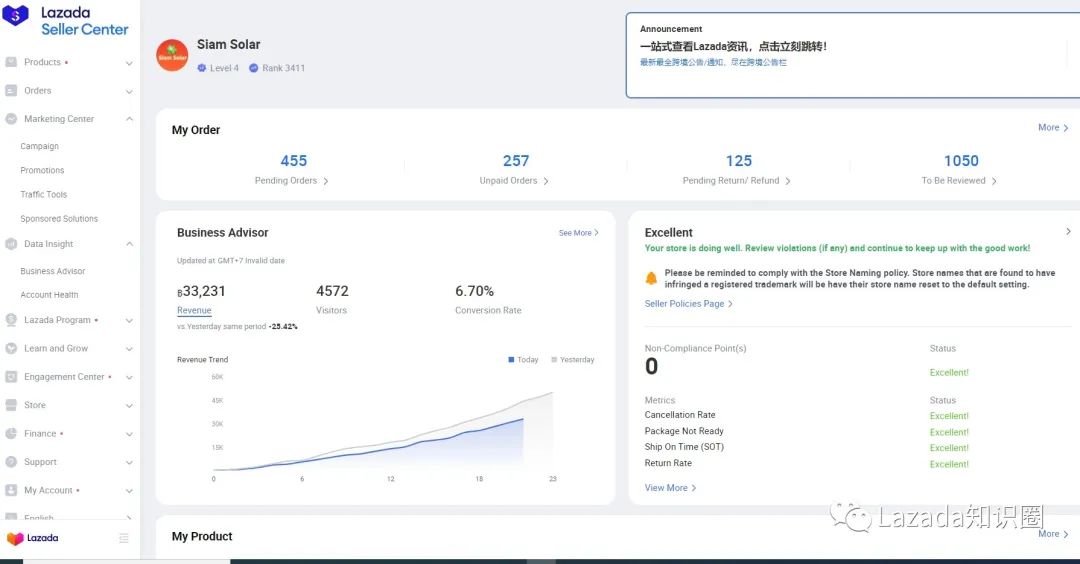The height and width of the screenshot is (564, 1080).
Task: Click the Lazada heart logo at sidebar bottom
Action: pos(15,539)
